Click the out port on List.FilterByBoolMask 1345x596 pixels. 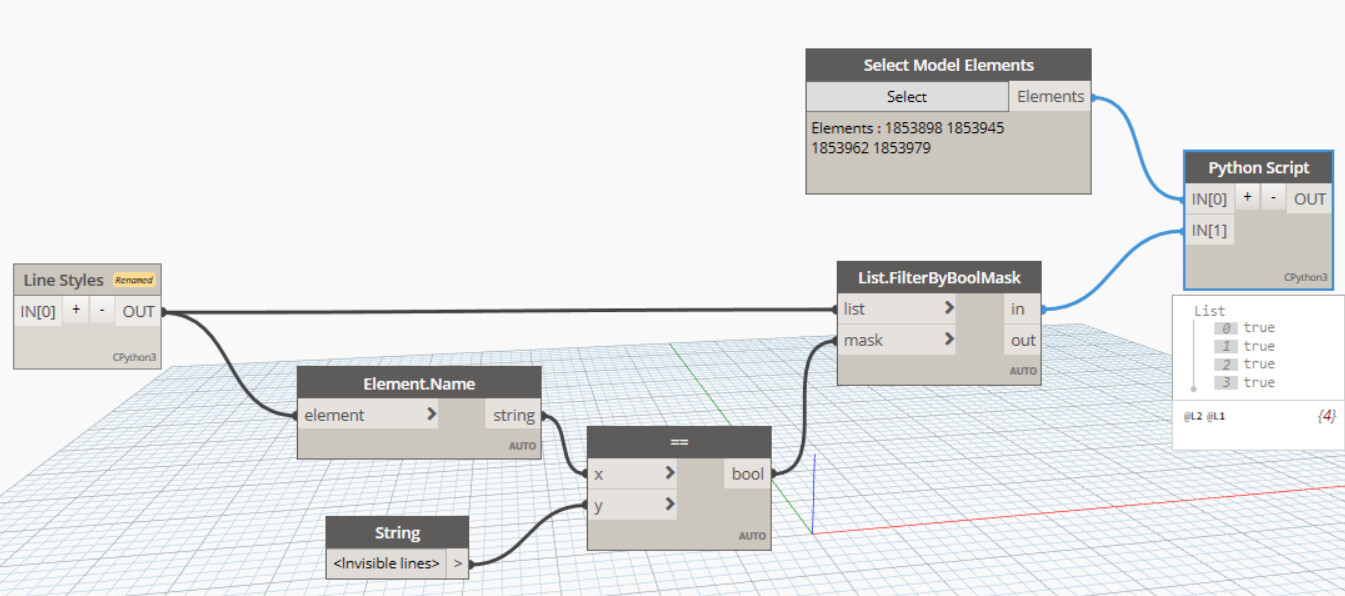1022,340
